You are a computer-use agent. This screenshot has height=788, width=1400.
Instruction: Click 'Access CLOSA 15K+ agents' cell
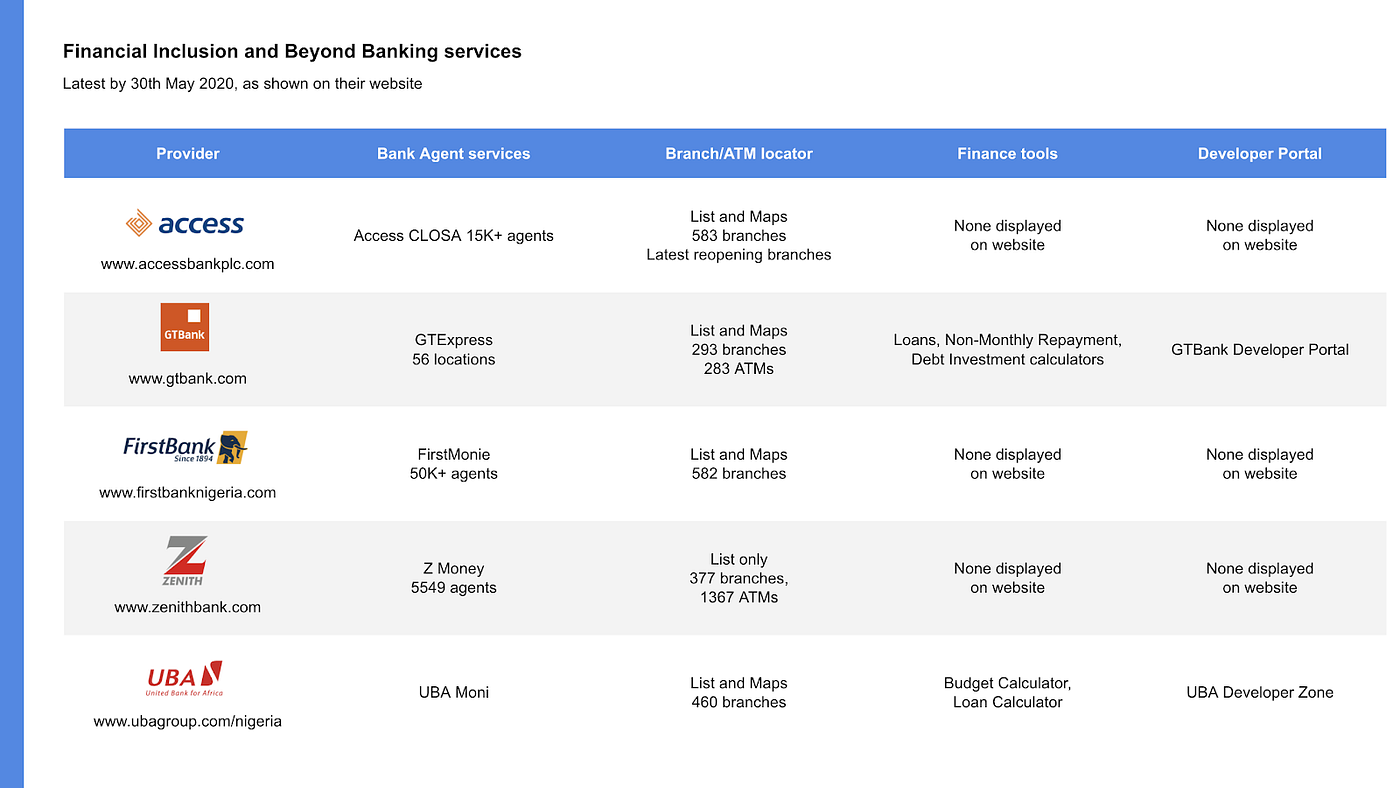click(454, 236)
